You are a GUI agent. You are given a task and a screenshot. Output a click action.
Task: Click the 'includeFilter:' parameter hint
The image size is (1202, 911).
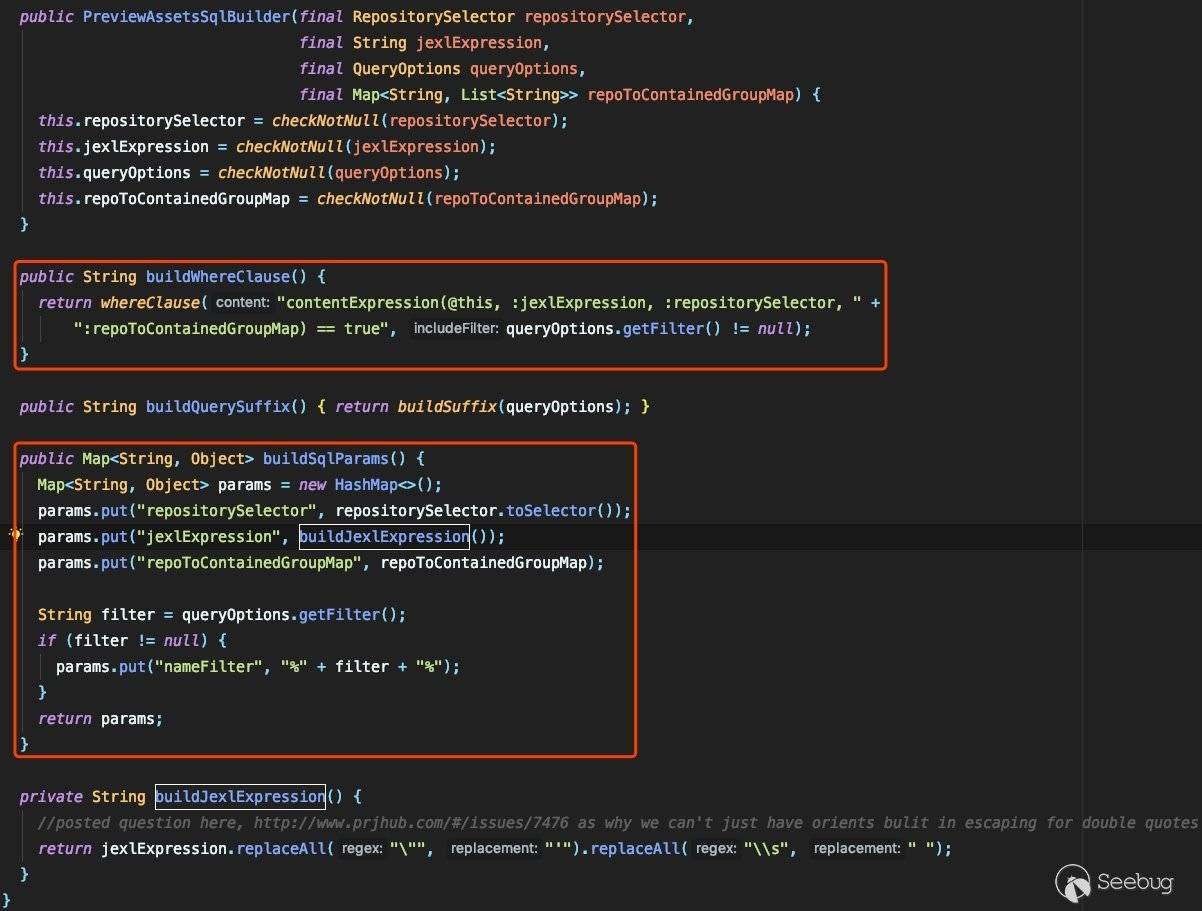(456, 328)
